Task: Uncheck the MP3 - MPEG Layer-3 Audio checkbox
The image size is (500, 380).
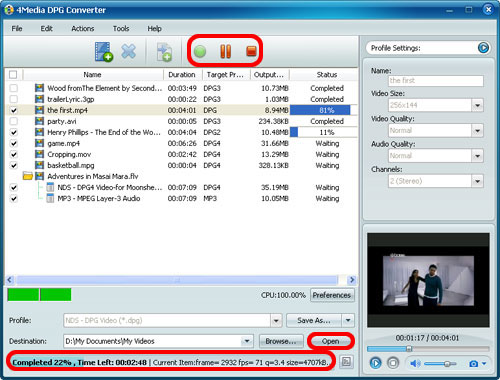Action: coord(13,198)
